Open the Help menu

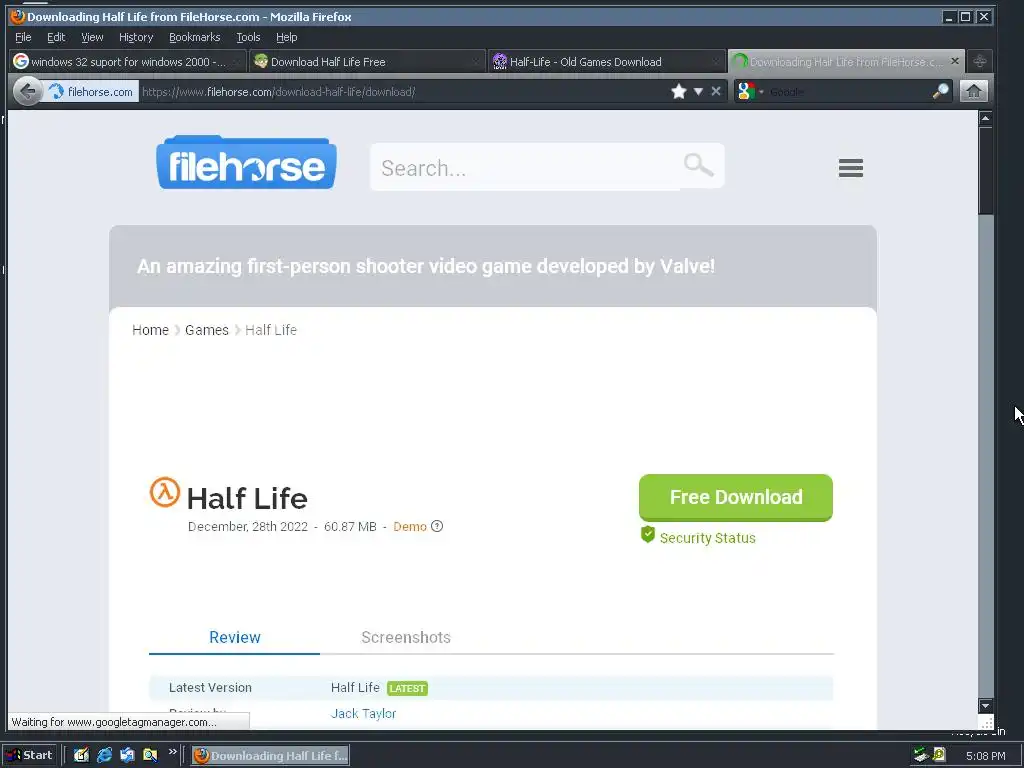pyautogui.click(x=287, y=37)
